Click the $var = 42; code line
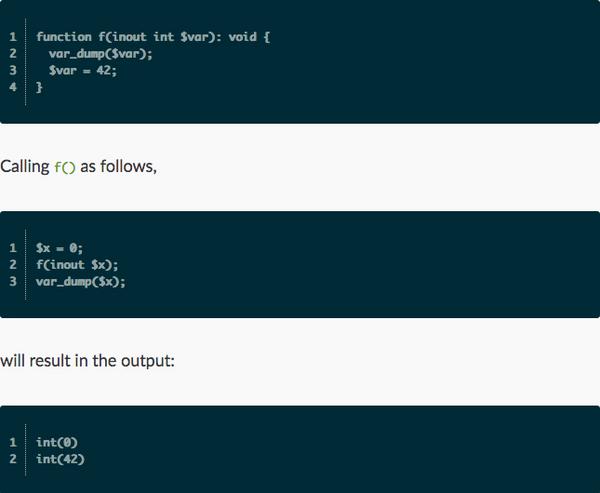 tap(83, 70)
